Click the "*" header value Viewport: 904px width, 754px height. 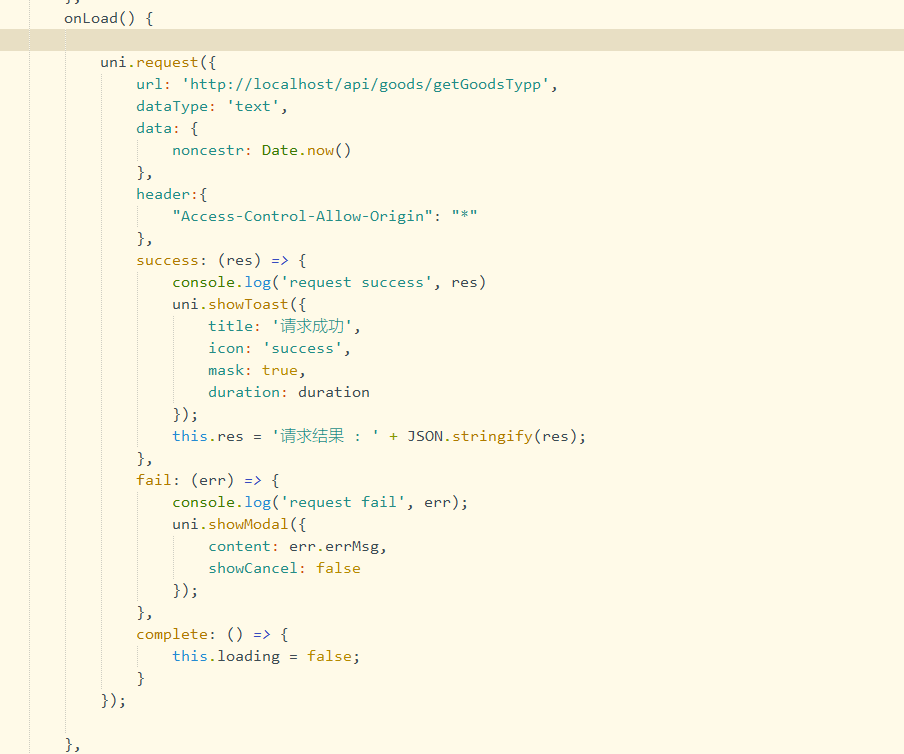pyautogui.click(x=464, y=217)
